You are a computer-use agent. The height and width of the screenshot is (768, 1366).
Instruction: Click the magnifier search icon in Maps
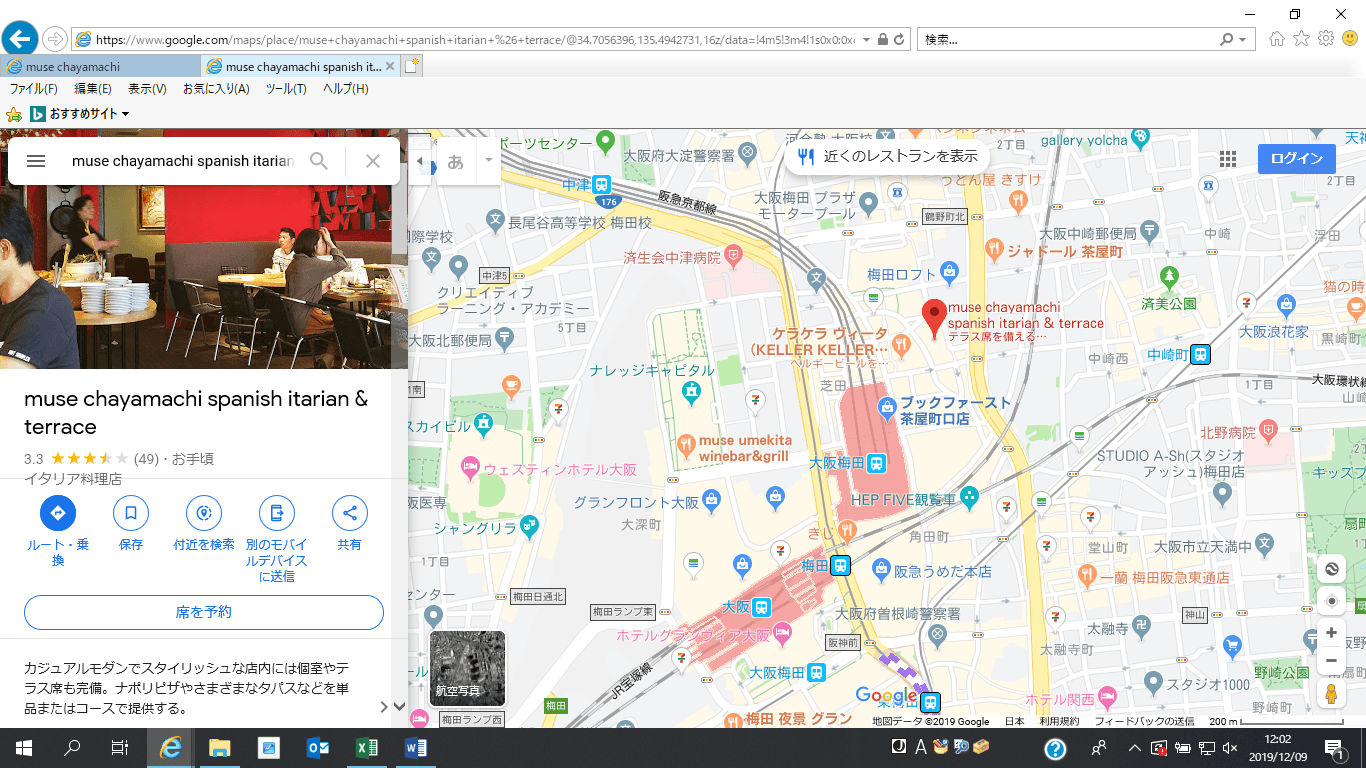319,161
